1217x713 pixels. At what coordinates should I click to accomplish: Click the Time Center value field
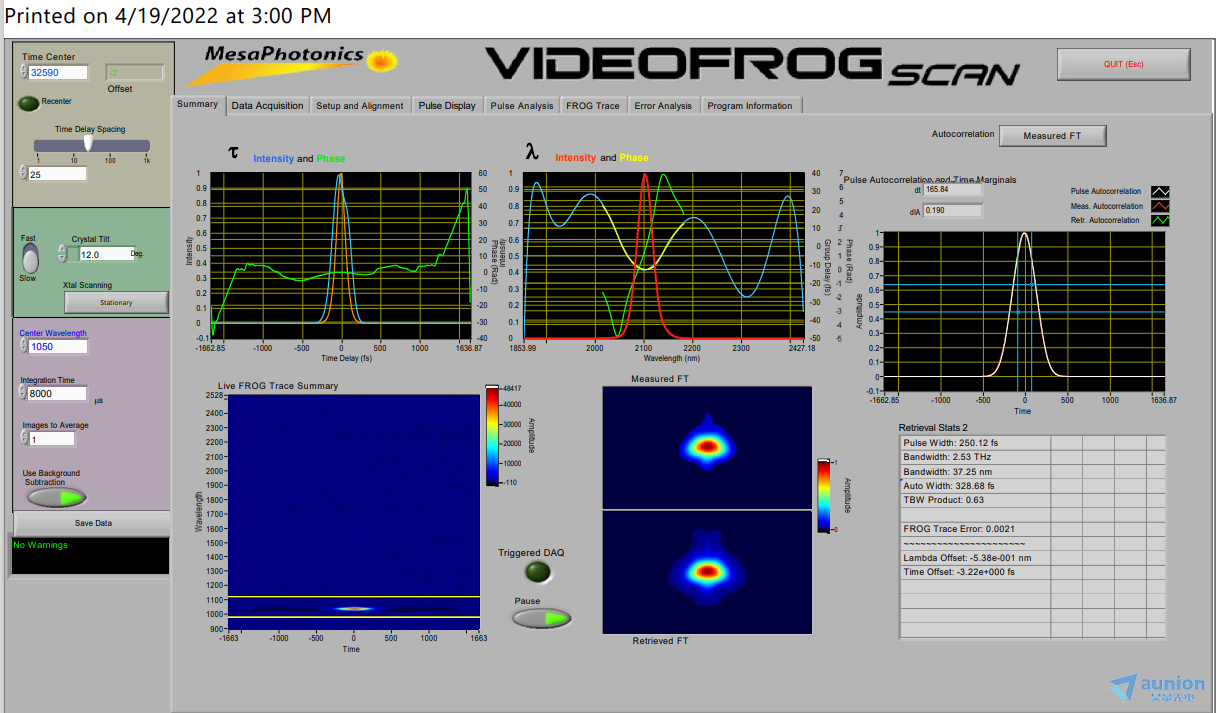pyautogui.click(x=58, y=73)
